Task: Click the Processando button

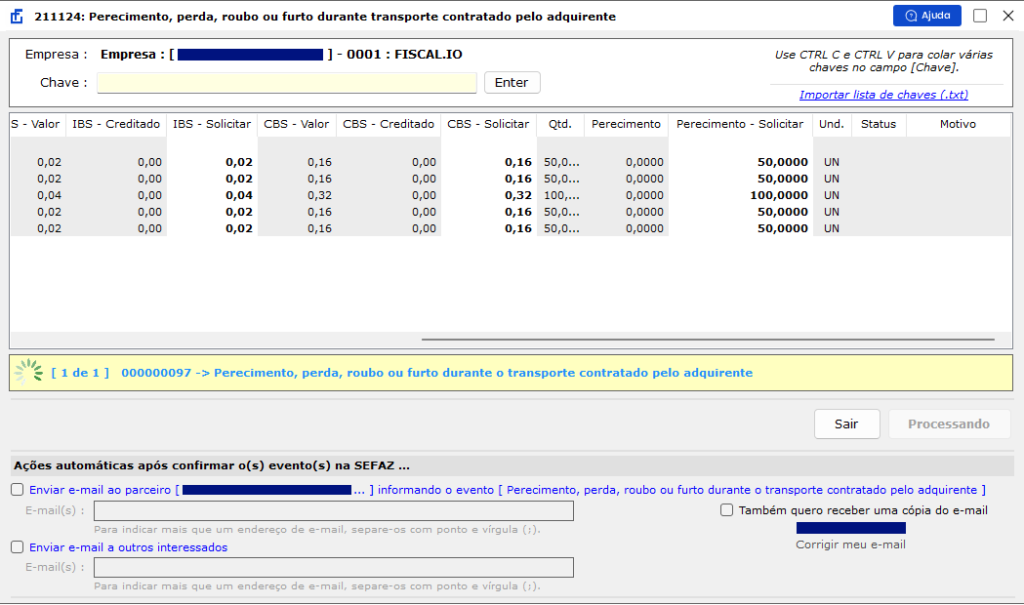Action: pos(948,424)
